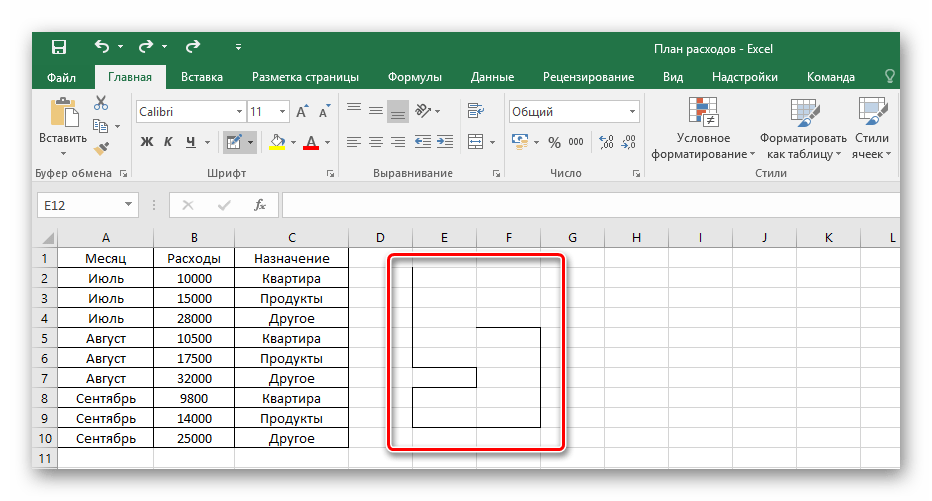
Task: Click the Increase Indent icon
Action: point(447,142)
